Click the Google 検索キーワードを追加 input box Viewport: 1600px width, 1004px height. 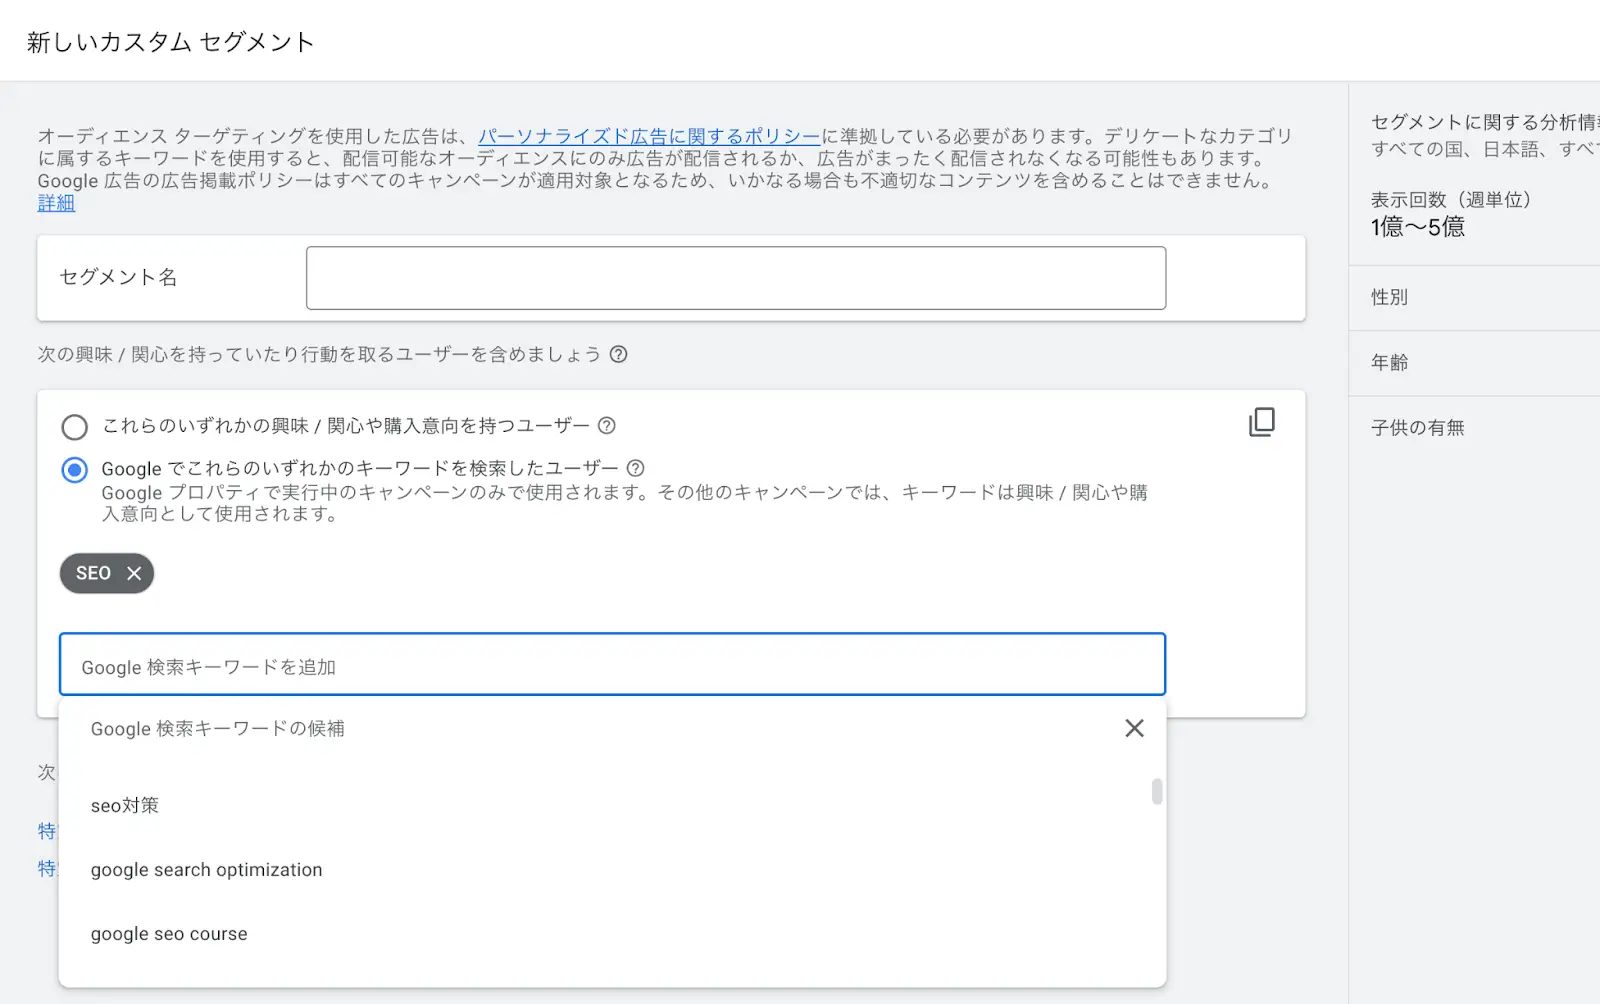pyautogui.click(x=612, y=665)
